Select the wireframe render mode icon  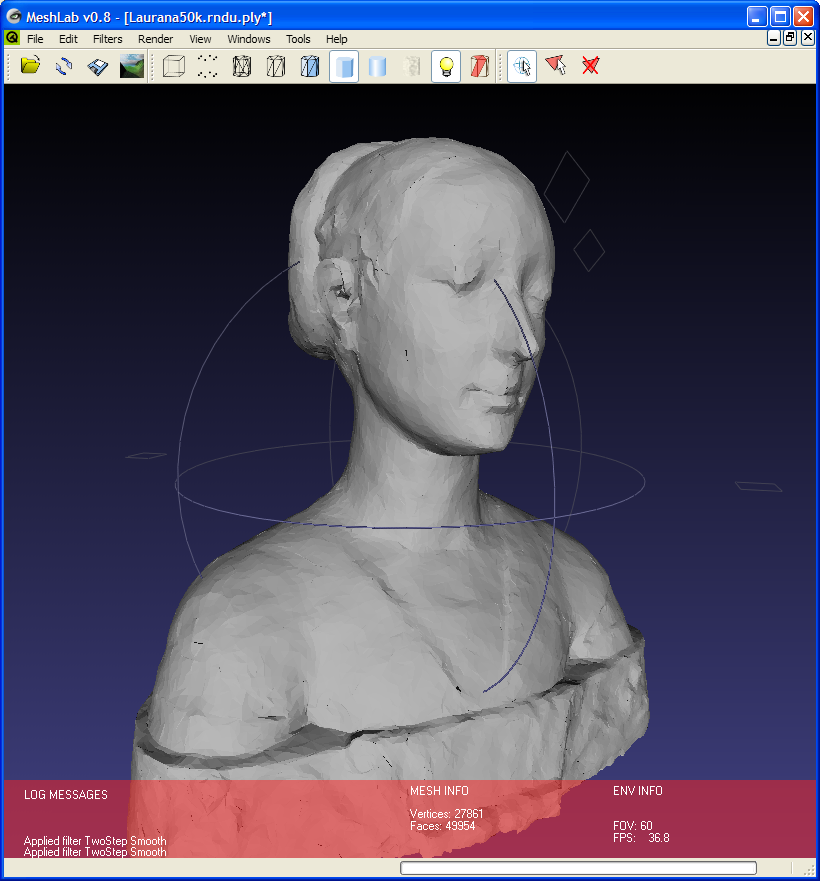pos(242,67)
